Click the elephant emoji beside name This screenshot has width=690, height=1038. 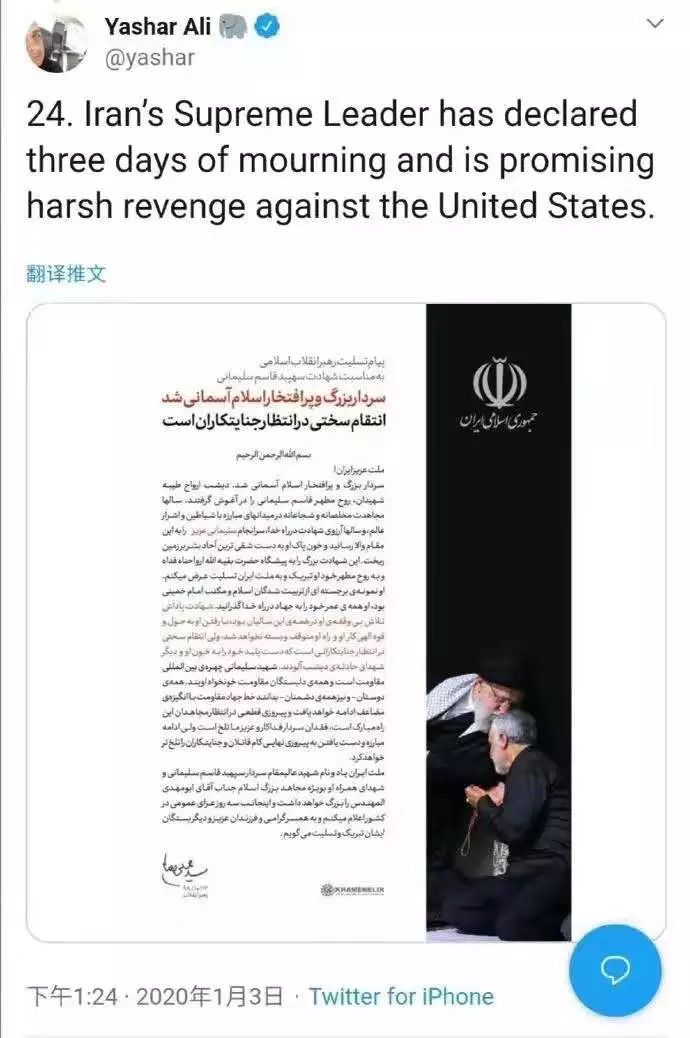234,27
